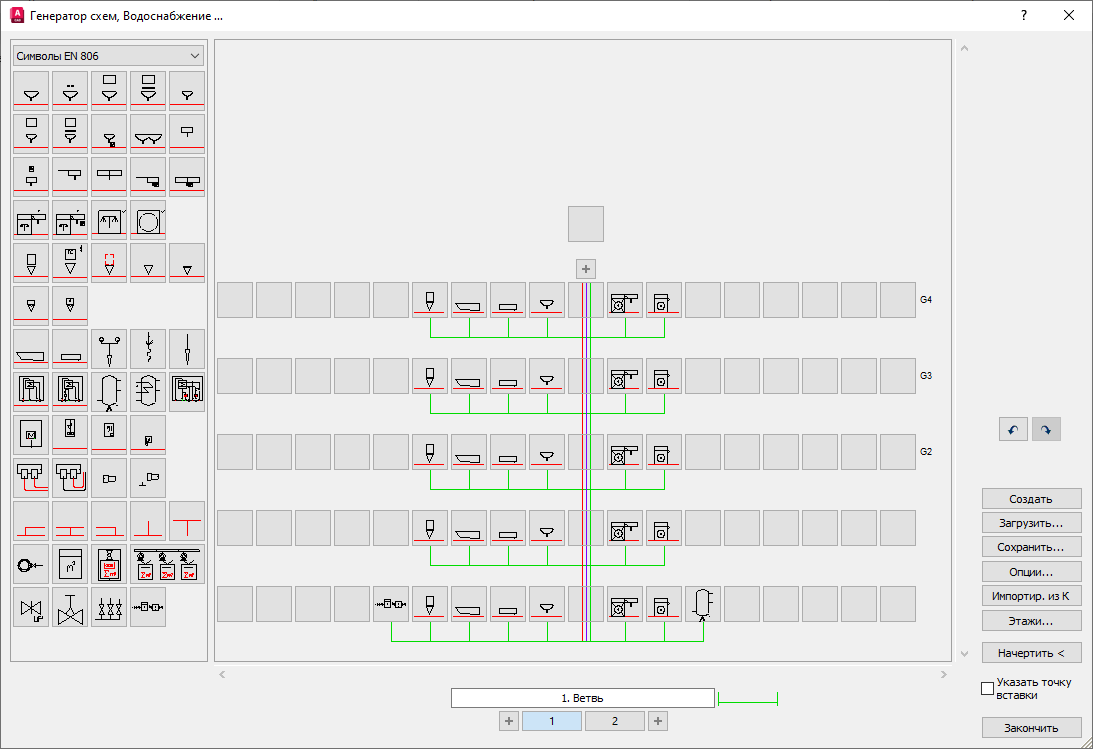Screen dimensions: 1093x749
Task: Add a branch with plus right of tab 2
Action: [x=658, y=721]
